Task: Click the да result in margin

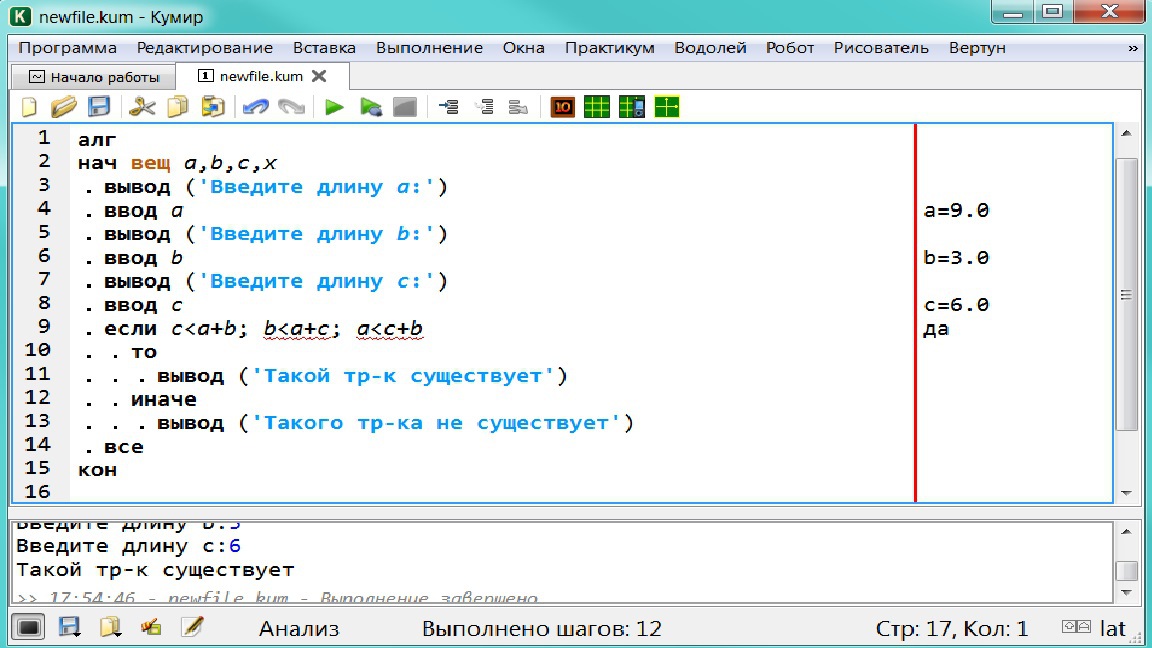Action: tap(936, 329)
